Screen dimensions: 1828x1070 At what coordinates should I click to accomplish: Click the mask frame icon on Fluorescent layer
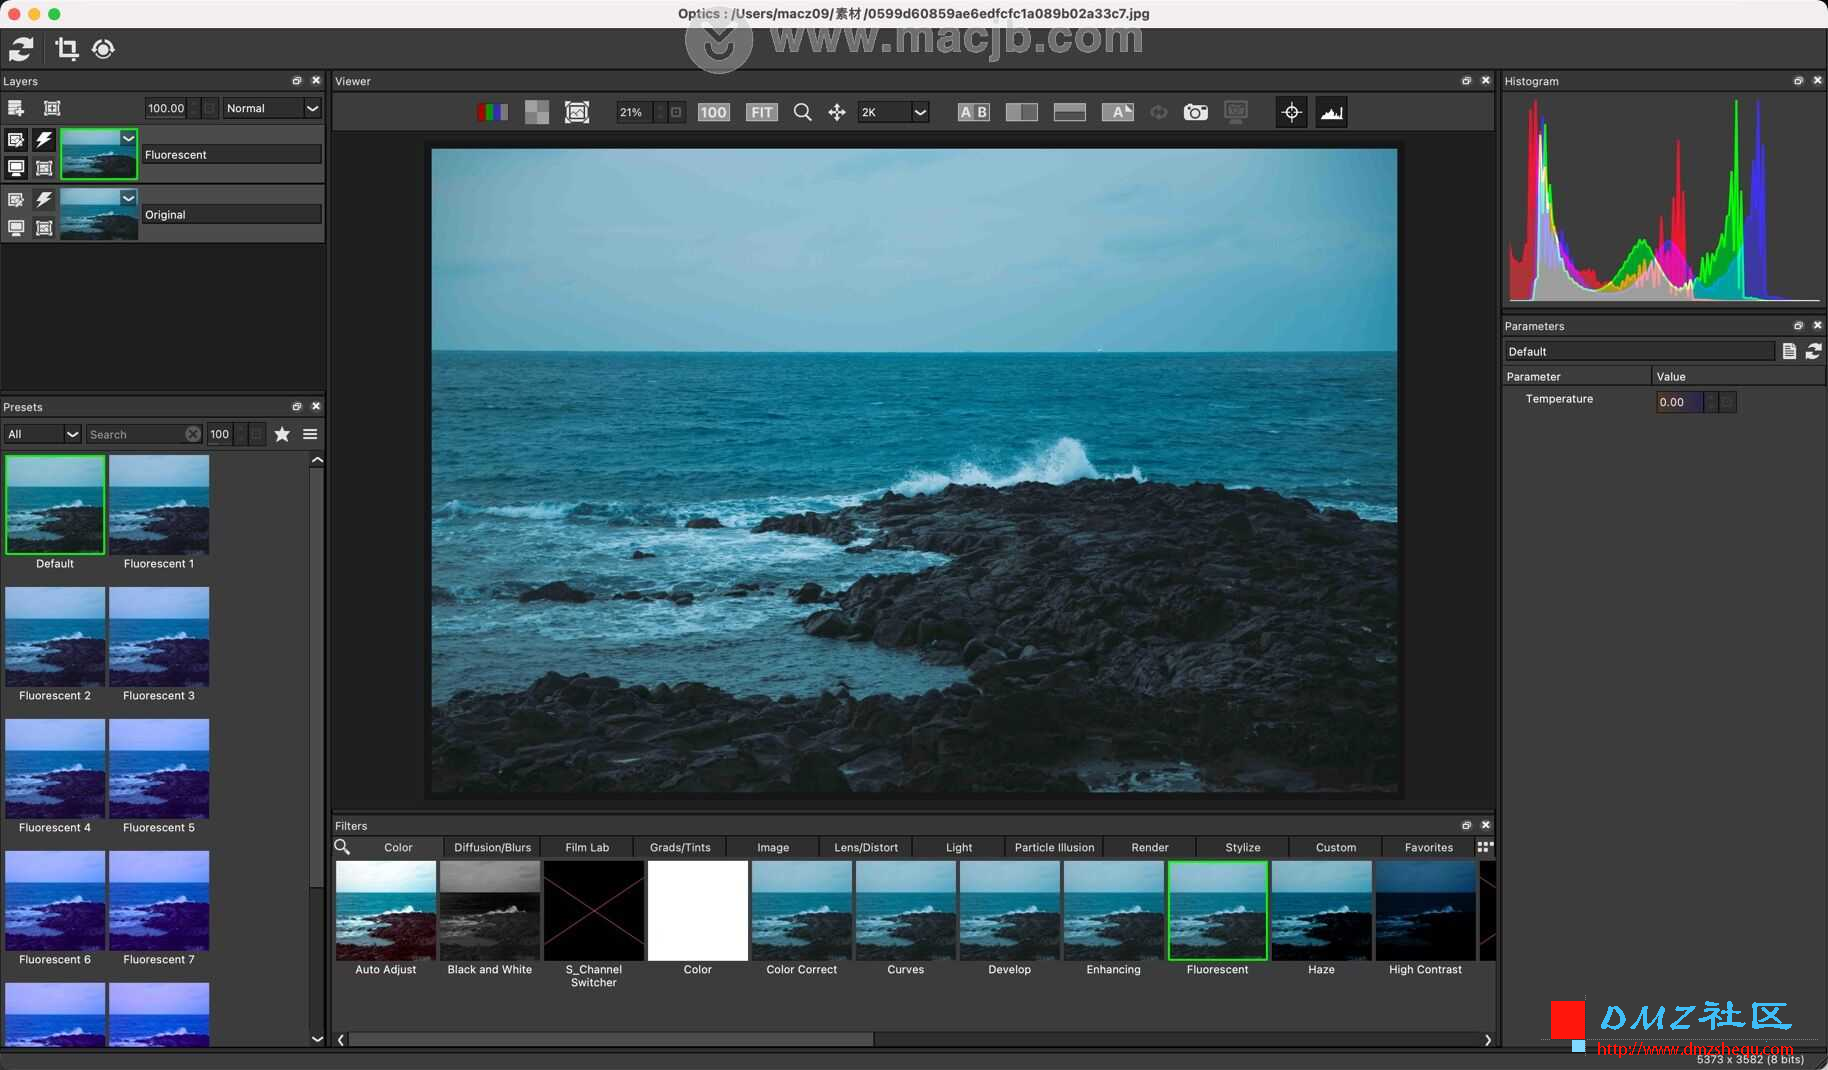point(44,168)
